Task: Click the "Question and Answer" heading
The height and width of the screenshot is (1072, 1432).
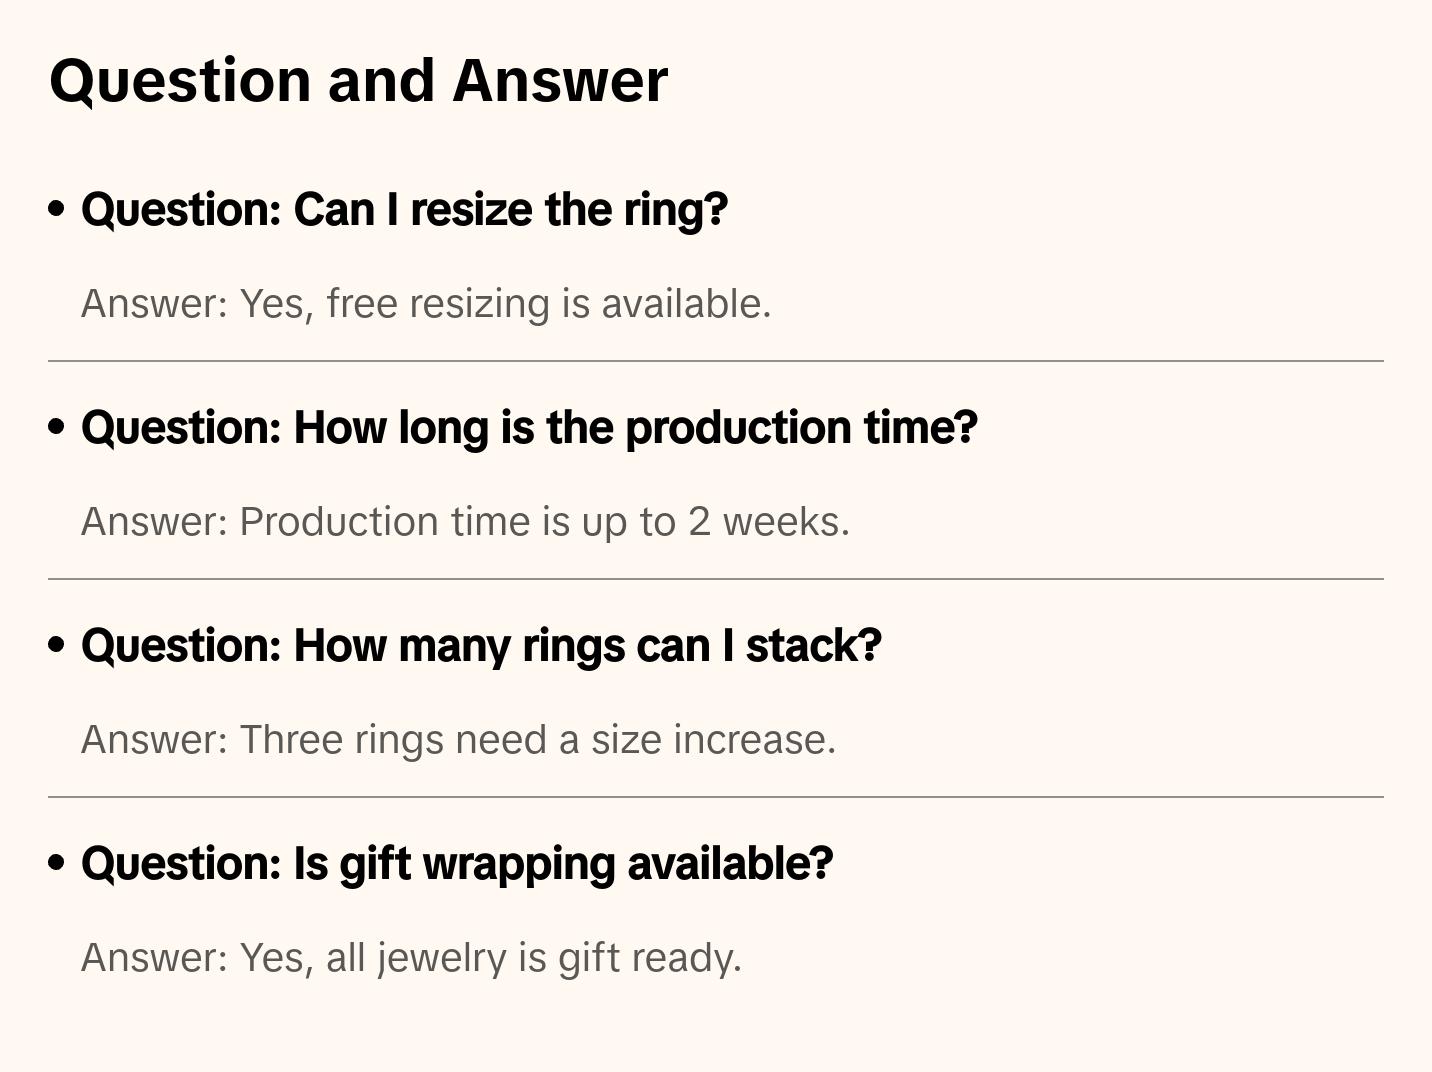Action: (358, 81)
